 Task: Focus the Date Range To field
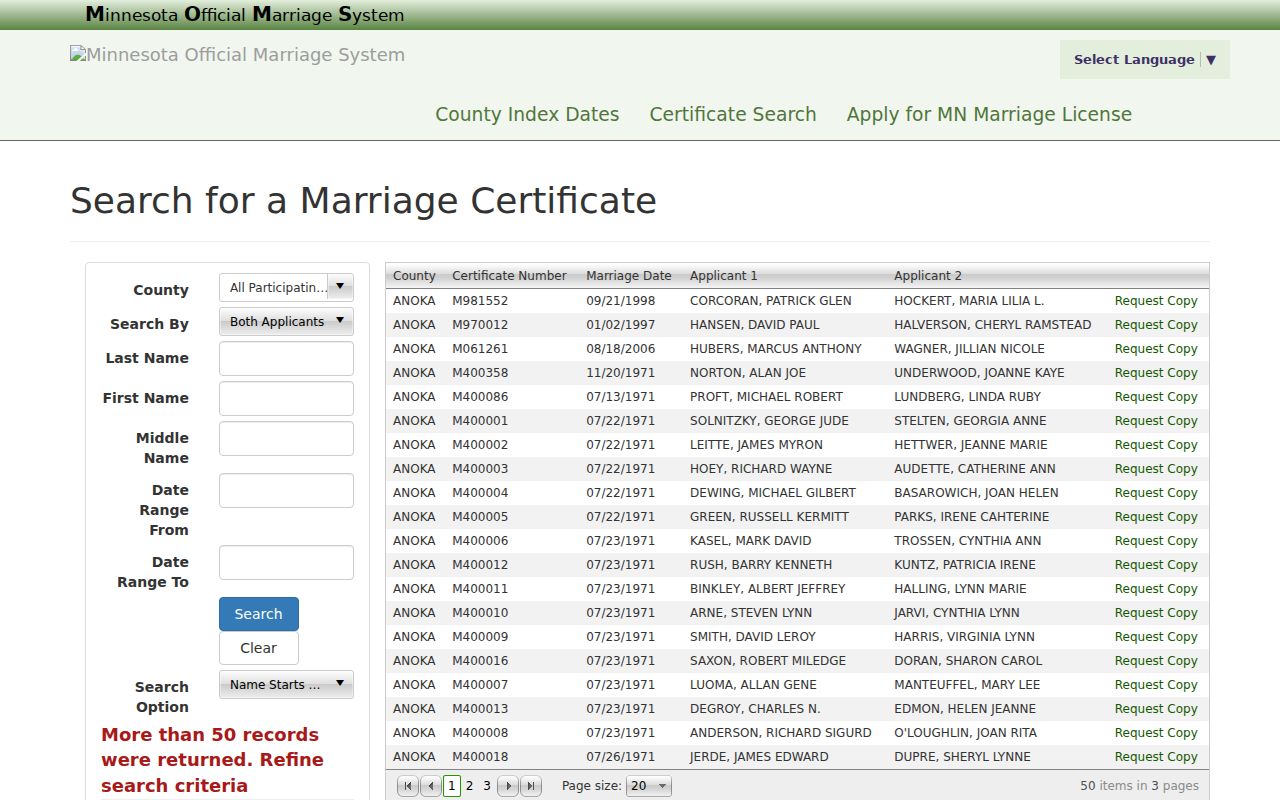[286, 562]
